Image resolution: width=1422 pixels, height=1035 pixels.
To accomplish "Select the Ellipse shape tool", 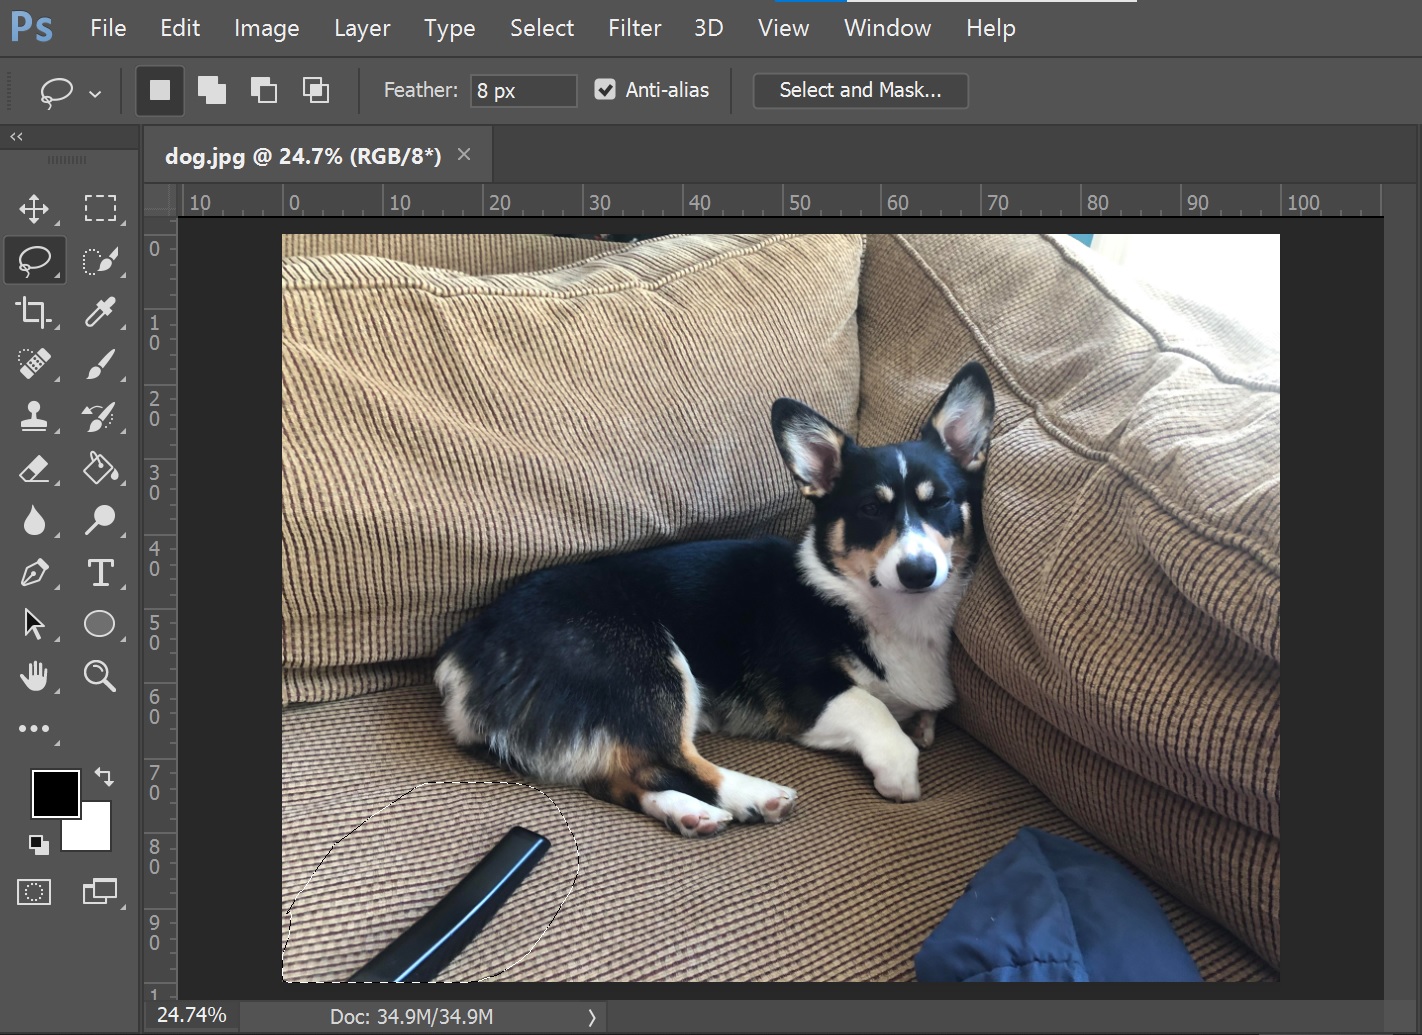I will pos(100,624).
